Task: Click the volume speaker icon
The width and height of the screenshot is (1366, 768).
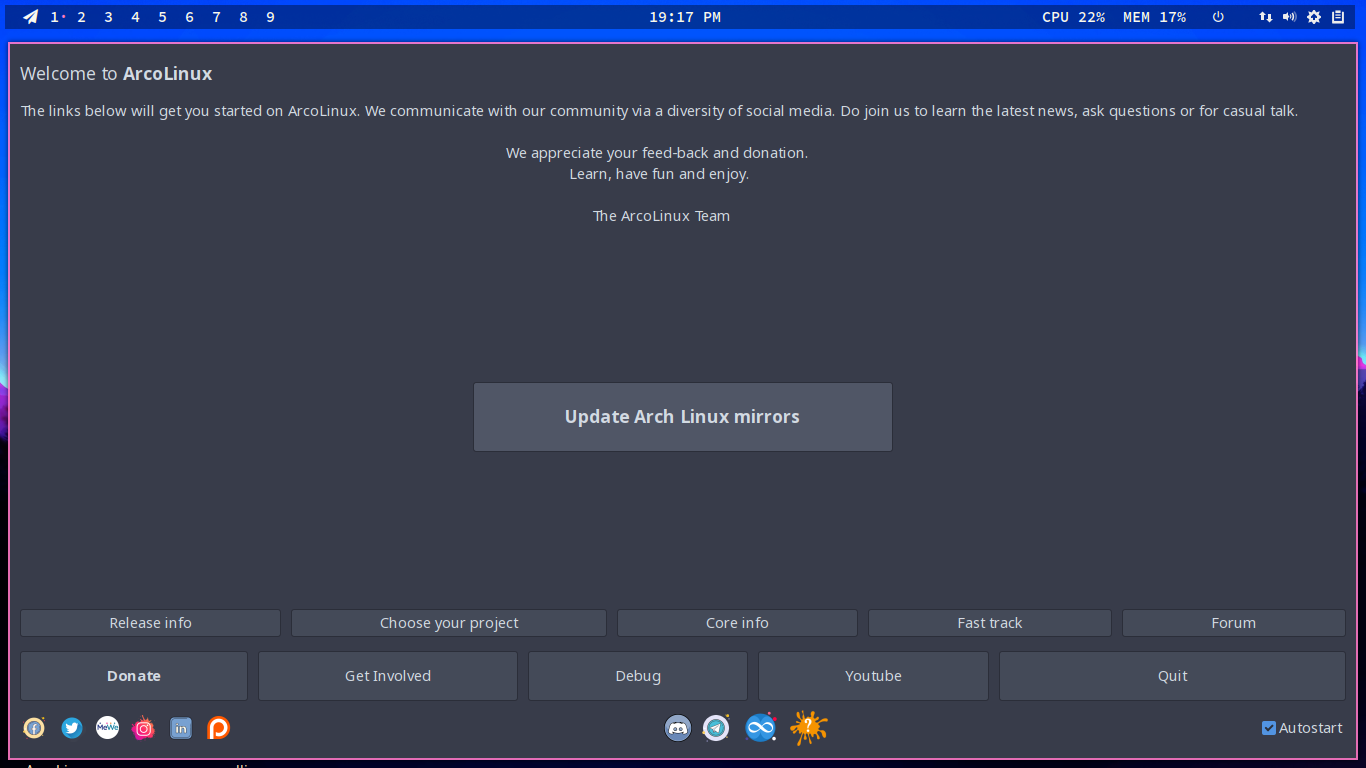Action: point(1290,17)
